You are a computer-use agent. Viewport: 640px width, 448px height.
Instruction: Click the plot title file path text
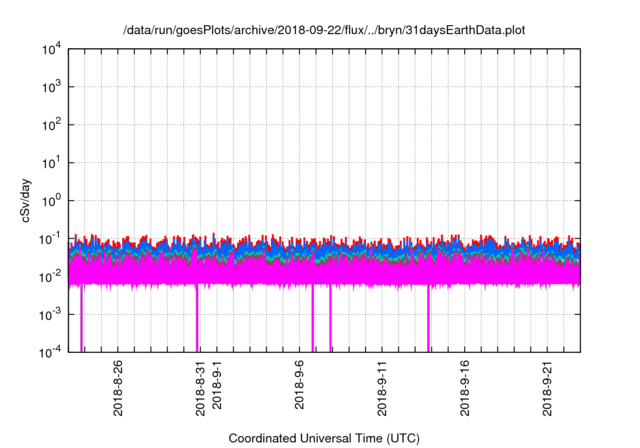pos(324,32)
